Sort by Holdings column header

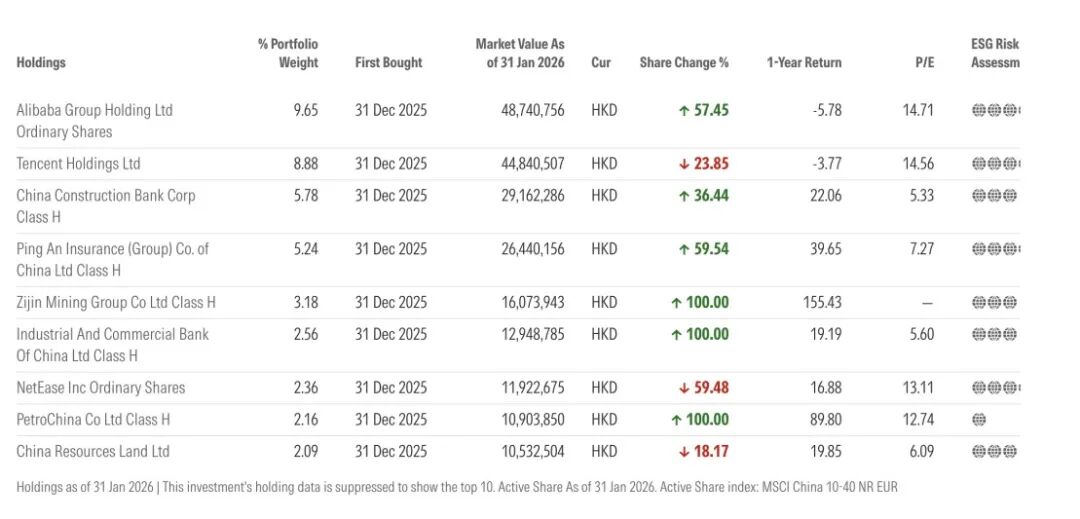[x=41, y=62]
